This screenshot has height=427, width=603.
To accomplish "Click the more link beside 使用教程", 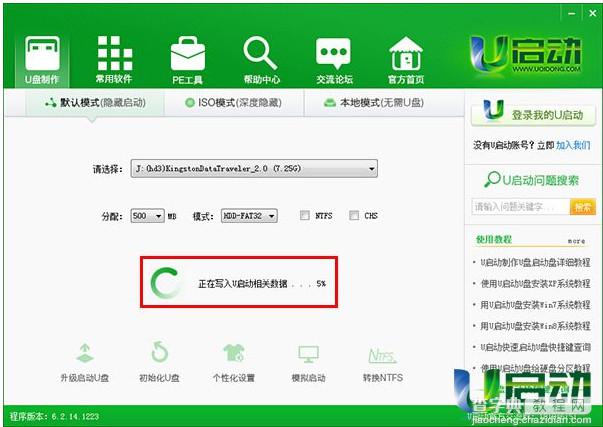I will [x=576, y=241].
